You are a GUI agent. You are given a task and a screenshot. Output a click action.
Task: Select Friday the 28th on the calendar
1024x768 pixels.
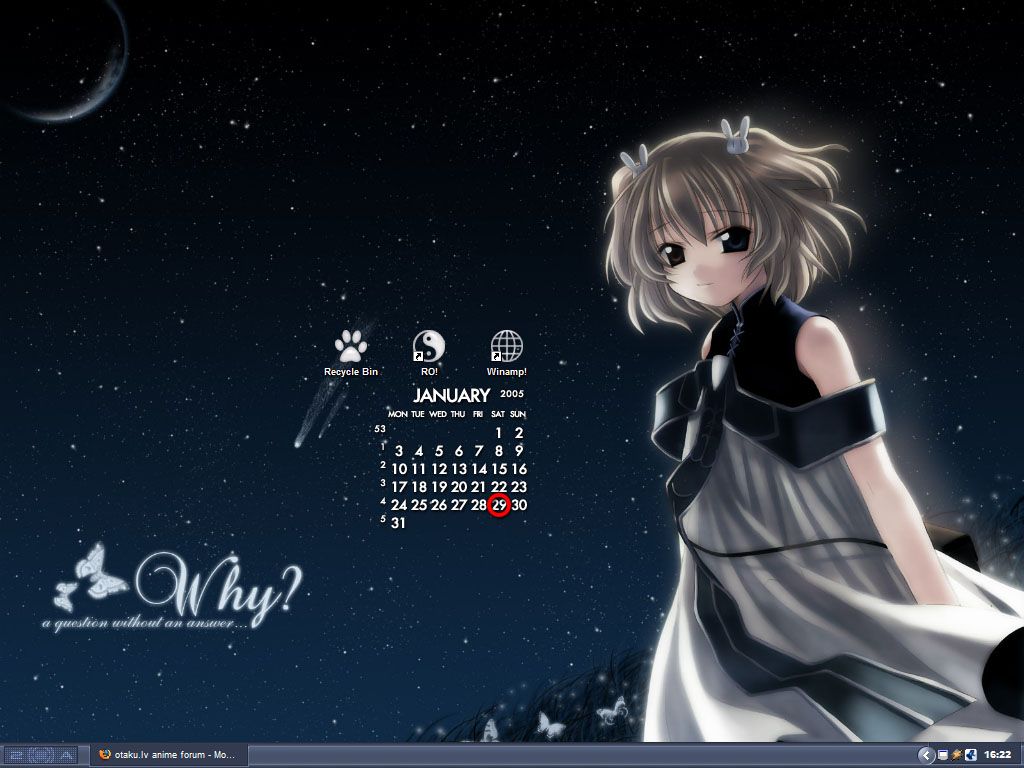pos(479,505)
